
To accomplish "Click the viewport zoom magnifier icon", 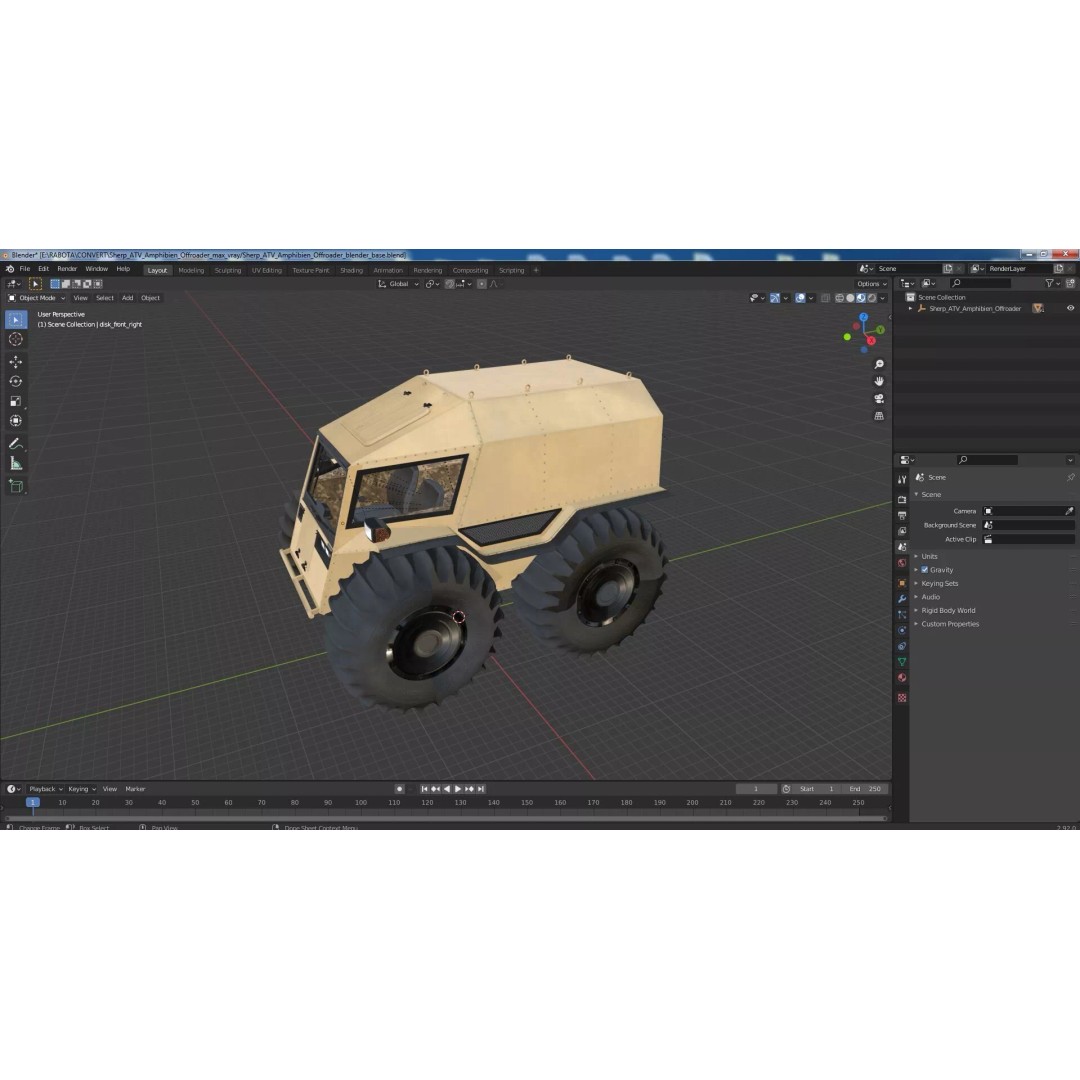I will coord(879,364).
